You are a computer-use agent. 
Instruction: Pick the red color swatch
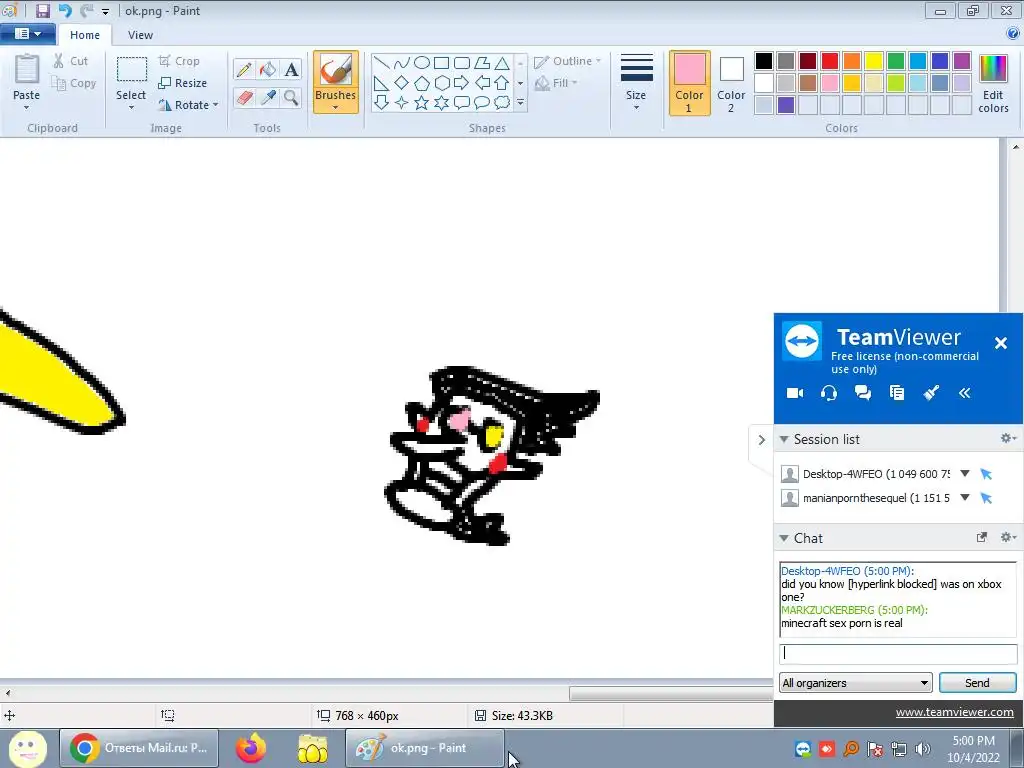tap(830, 61)
